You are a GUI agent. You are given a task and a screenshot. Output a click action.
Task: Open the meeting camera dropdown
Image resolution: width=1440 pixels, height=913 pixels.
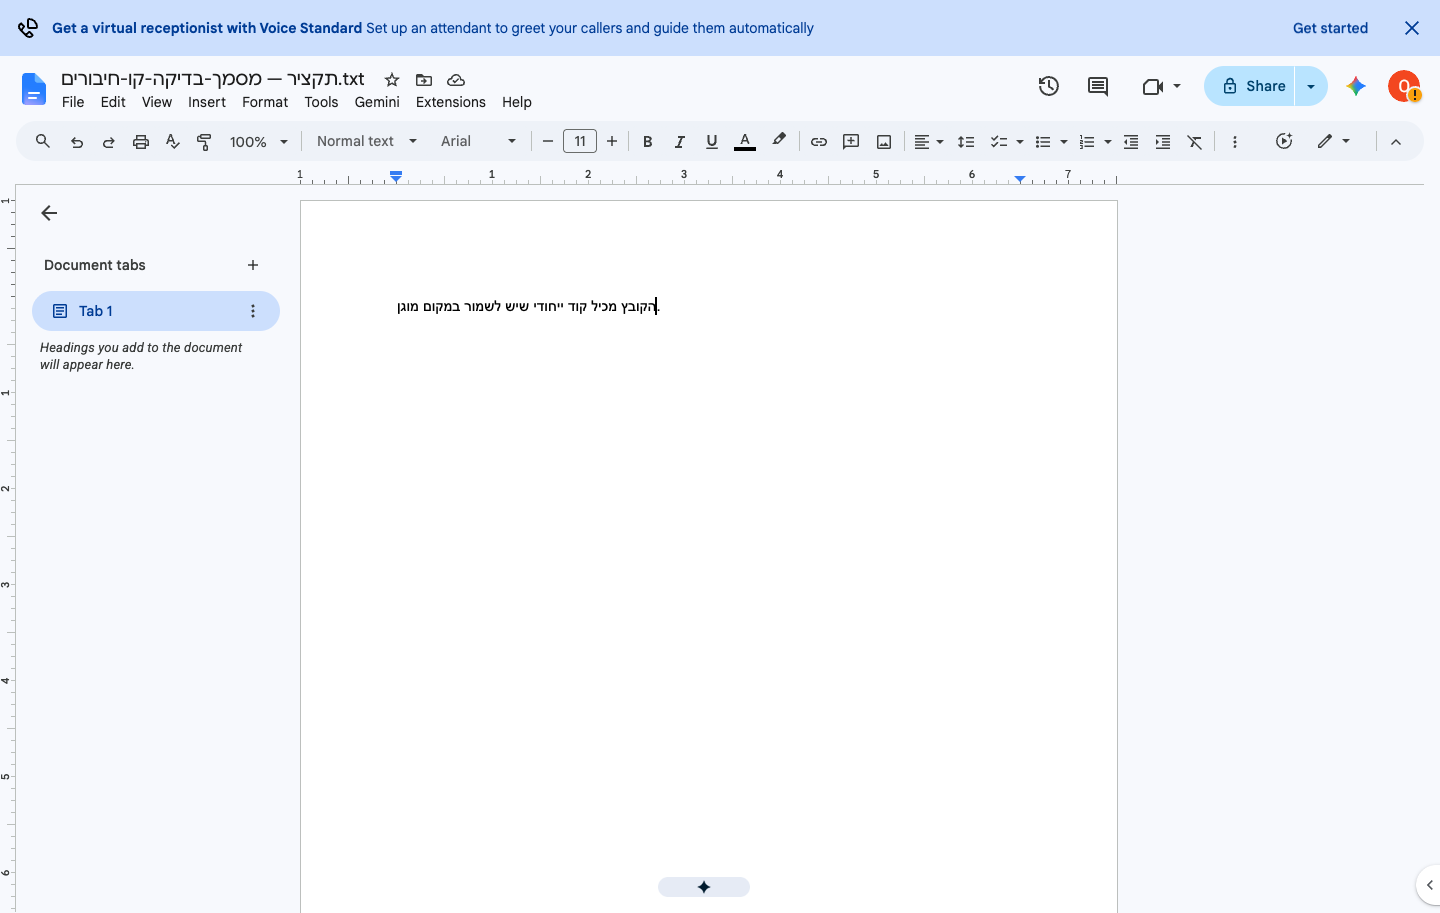pyautogui.click(x=1161, y=86)
